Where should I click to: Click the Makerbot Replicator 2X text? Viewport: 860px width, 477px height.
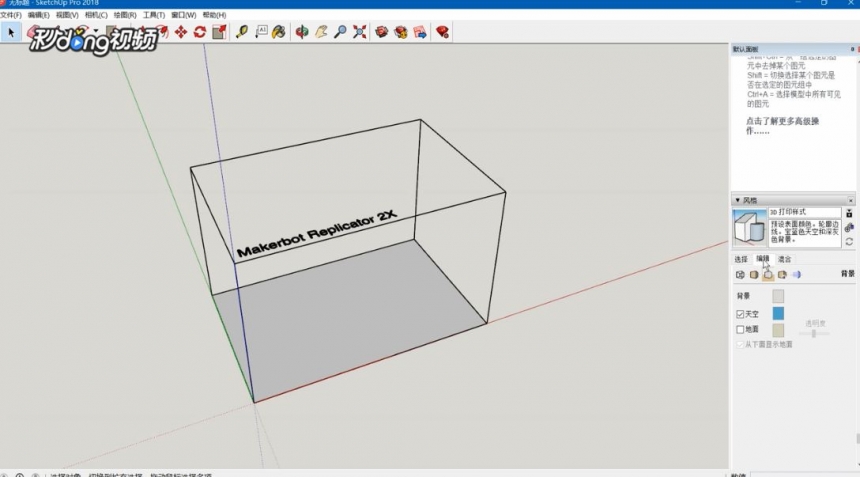click(316, 234)
